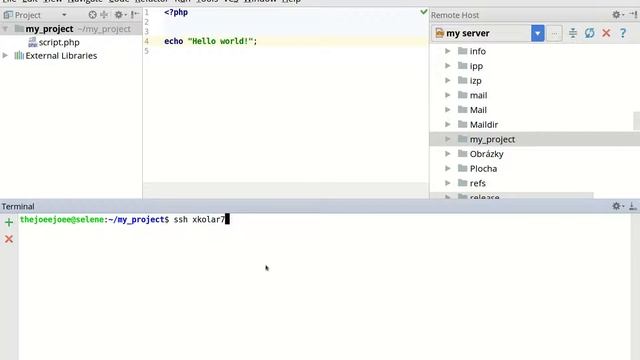The image size is (640, 360).
Task: Click the <?php line in editor
Action: coord(176,12)
